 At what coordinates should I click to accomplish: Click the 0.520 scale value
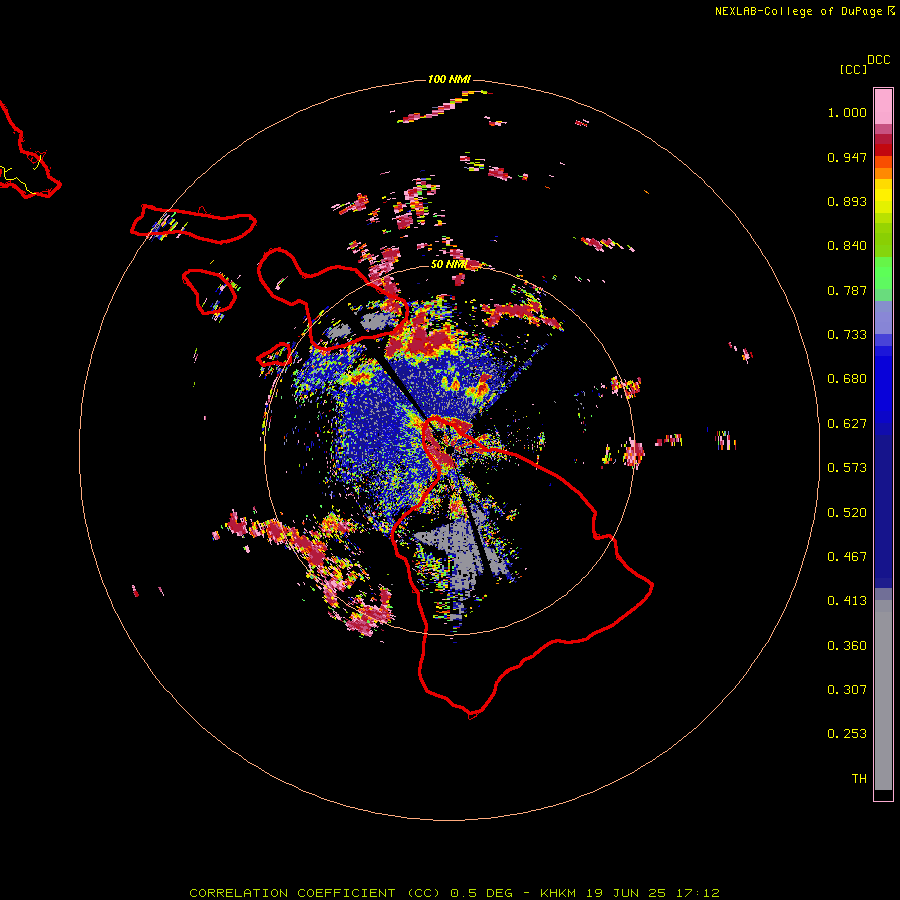click(x=847, y=513)
